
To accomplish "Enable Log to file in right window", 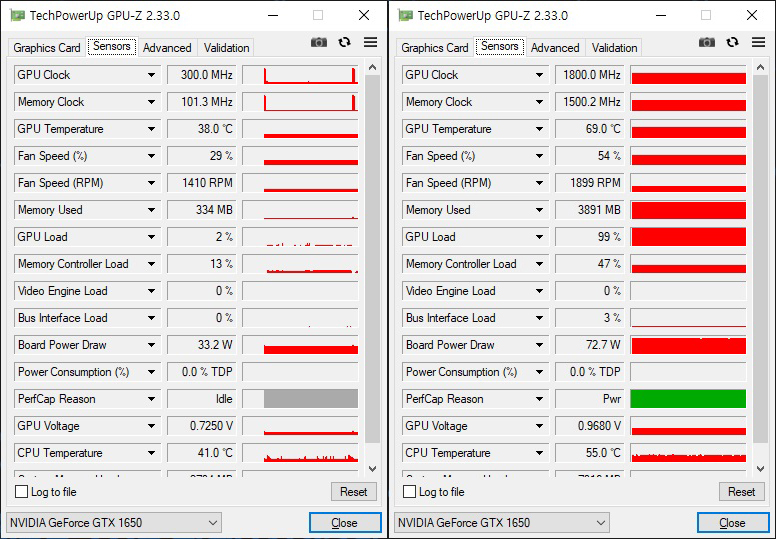I will (x=409, y=491).
